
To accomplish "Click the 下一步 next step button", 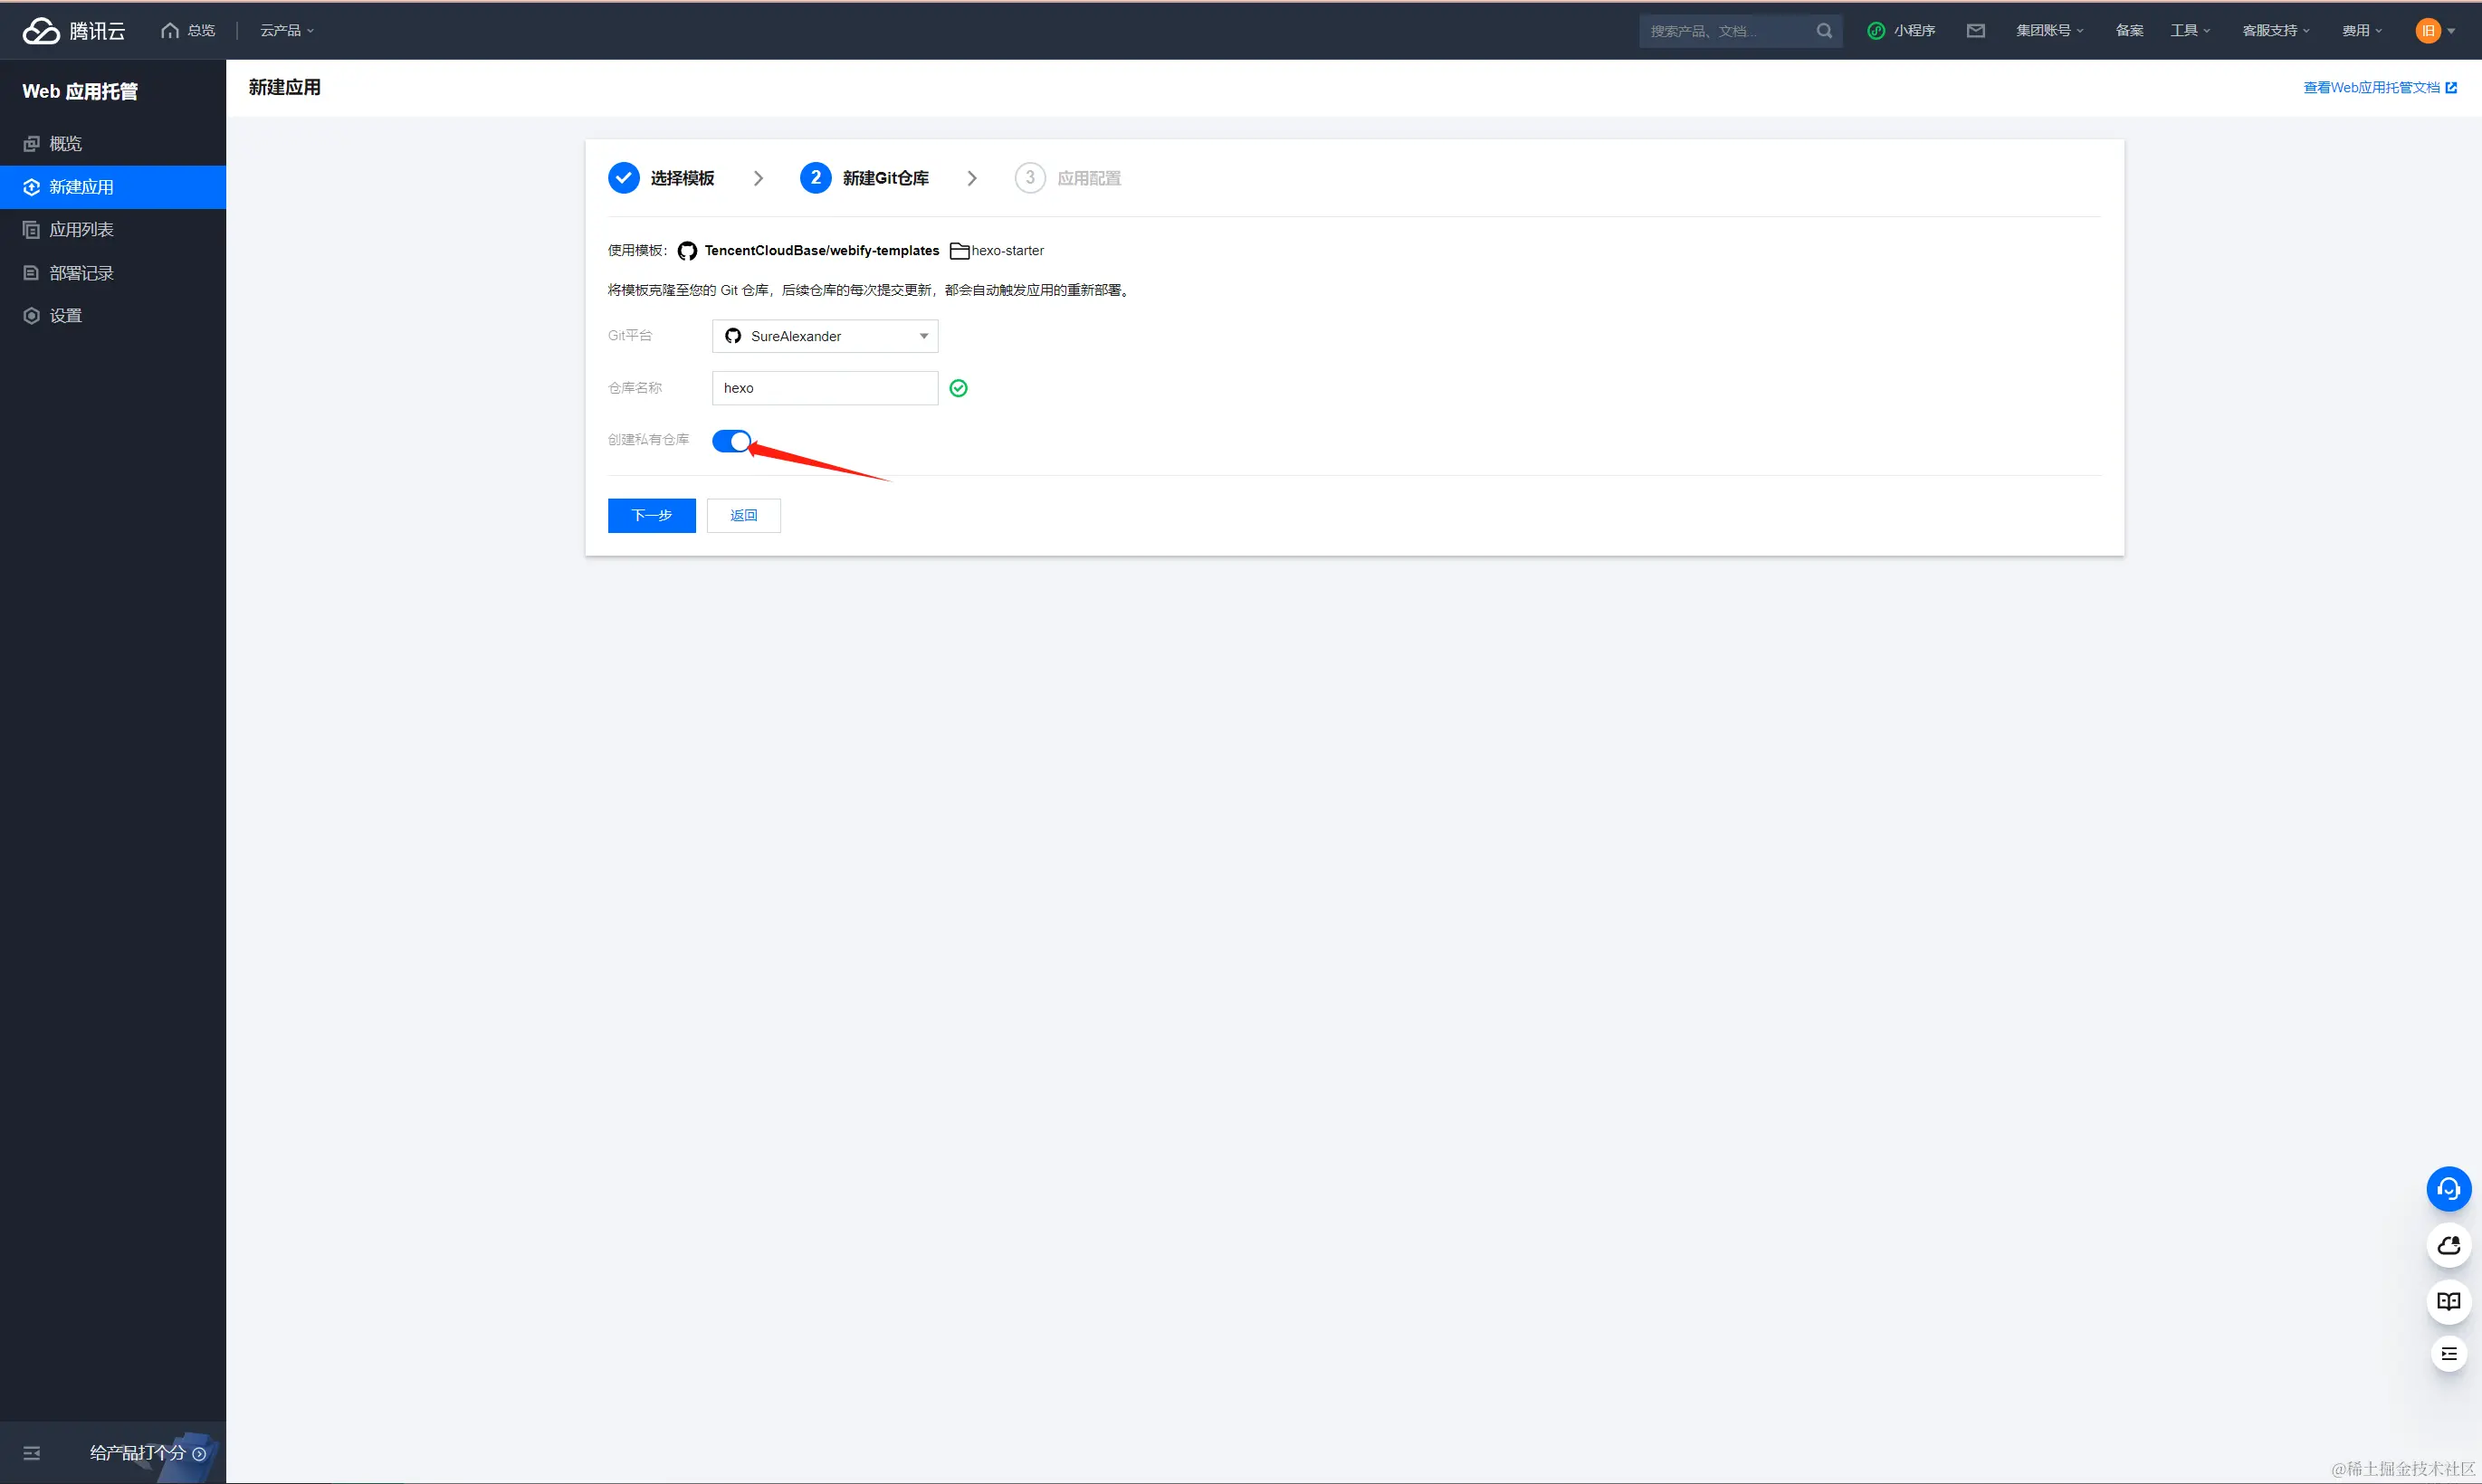I will (651, 516).
